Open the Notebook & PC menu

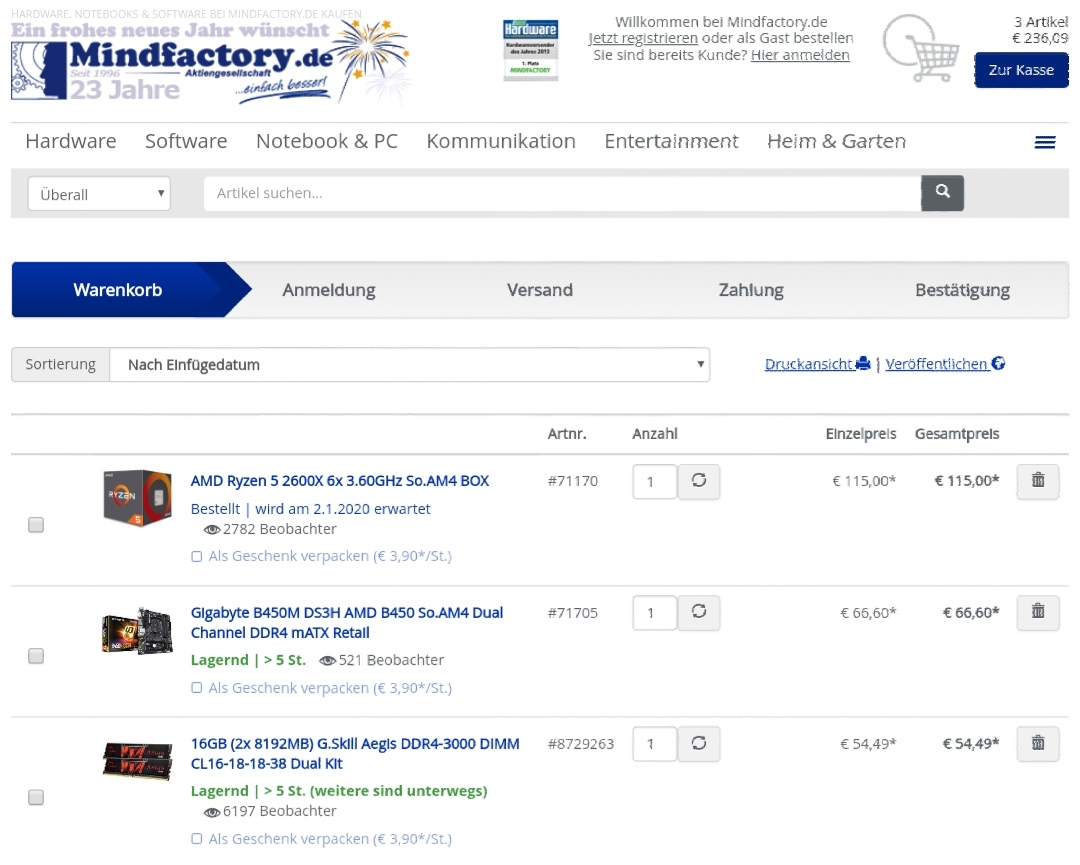pyautogui.click(x=327, y=141)
